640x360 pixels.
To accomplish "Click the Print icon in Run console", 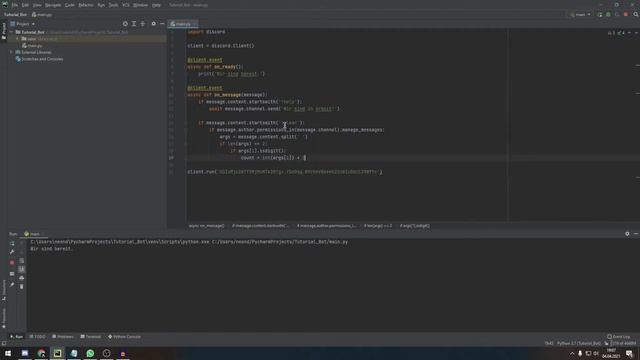I will point(22,278).
